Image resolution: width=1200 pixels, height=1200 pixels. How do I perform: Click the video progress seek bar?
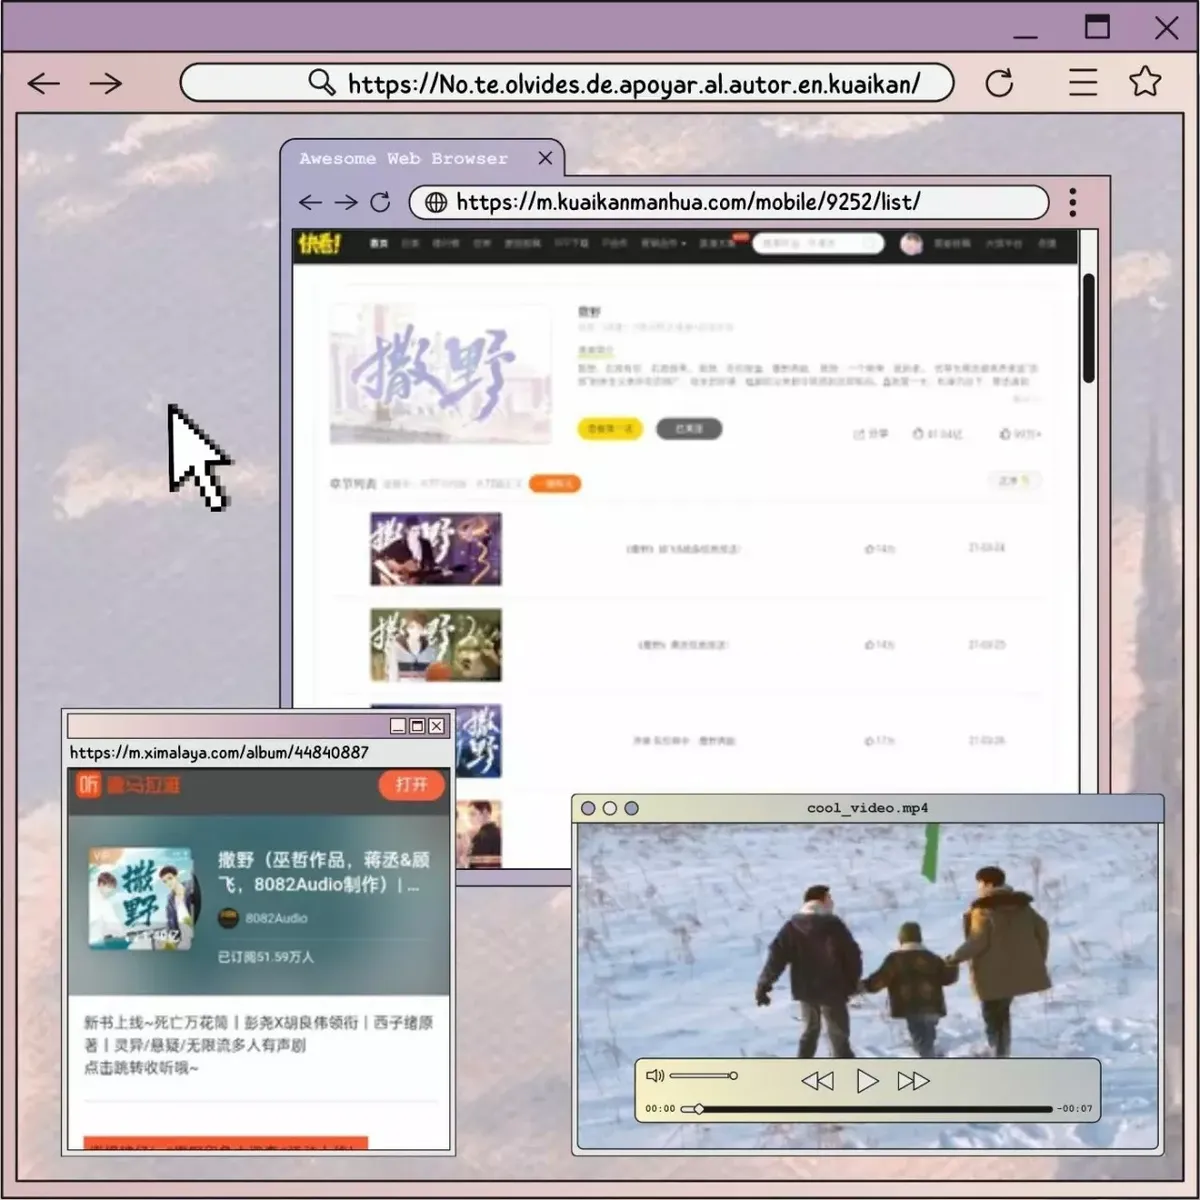(867, 1109)
